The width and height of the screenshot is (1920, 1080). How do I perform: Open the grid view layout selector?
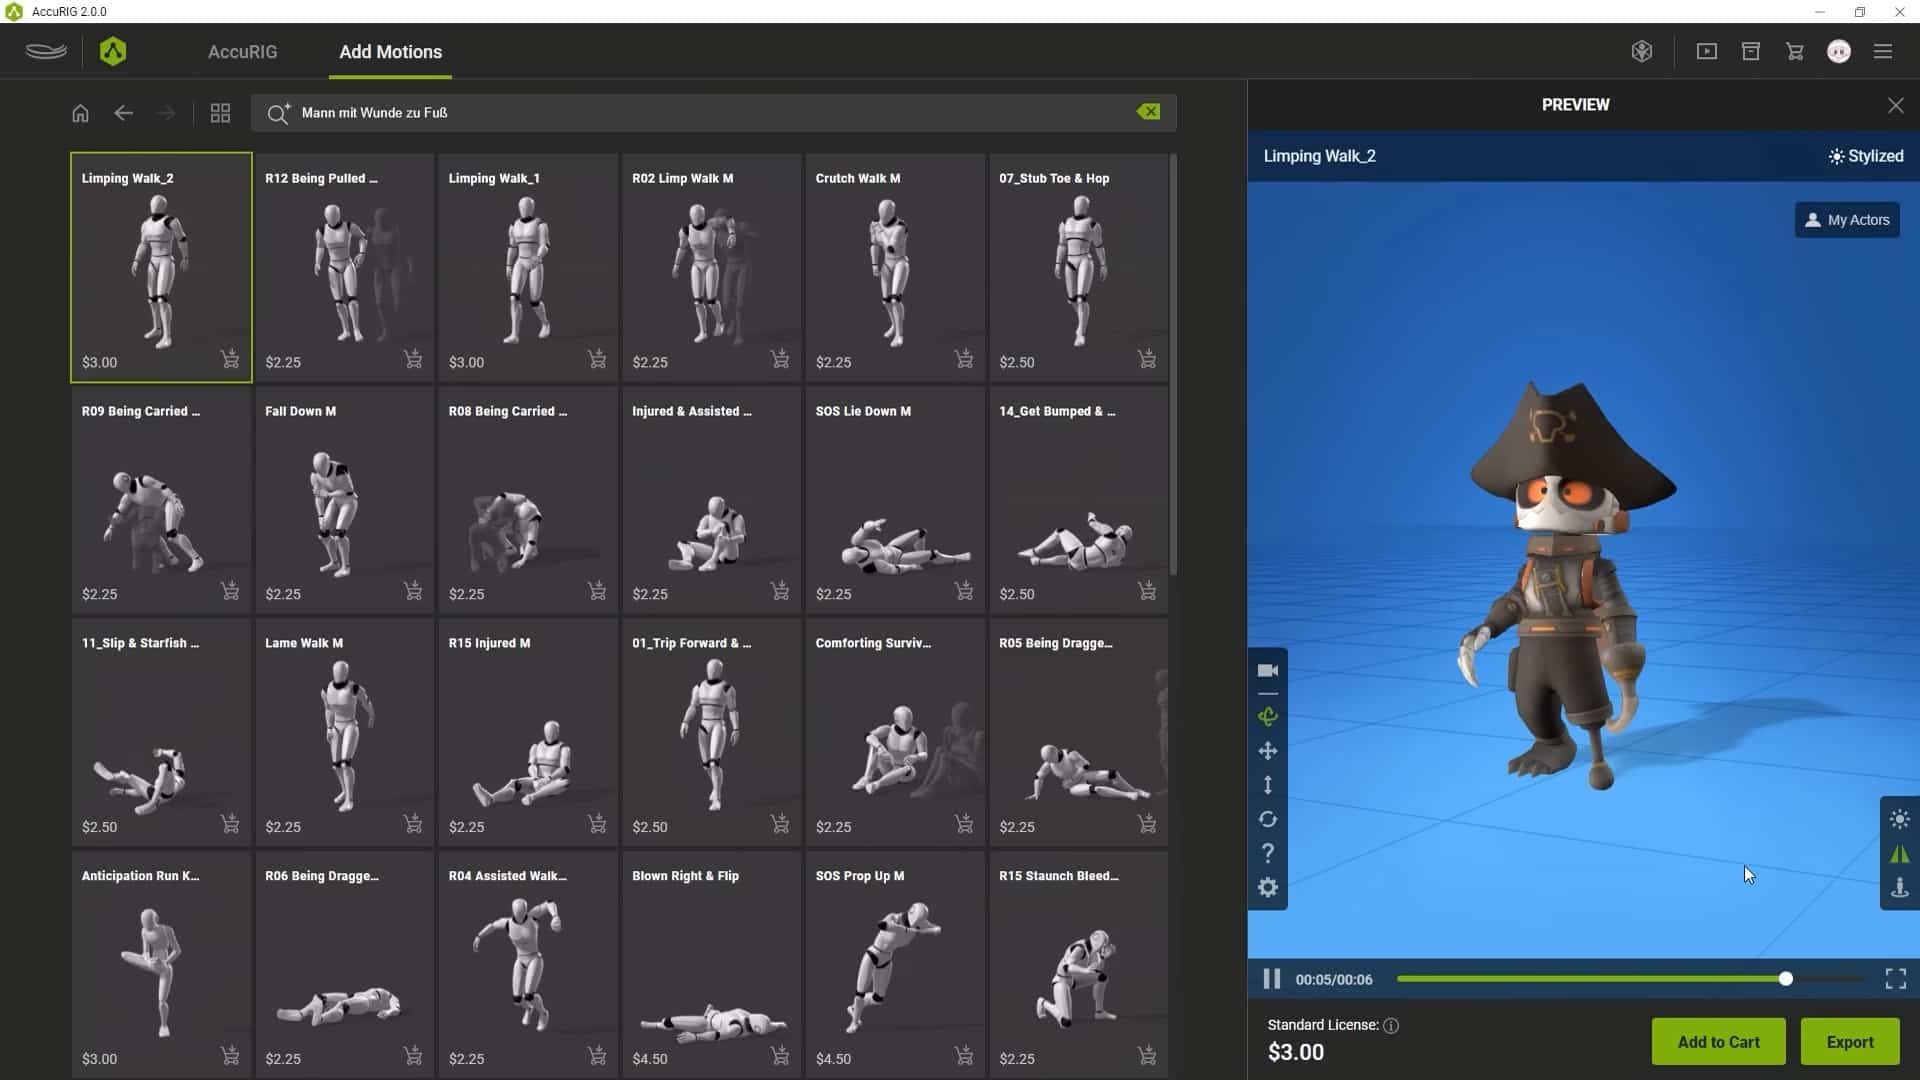220,112
